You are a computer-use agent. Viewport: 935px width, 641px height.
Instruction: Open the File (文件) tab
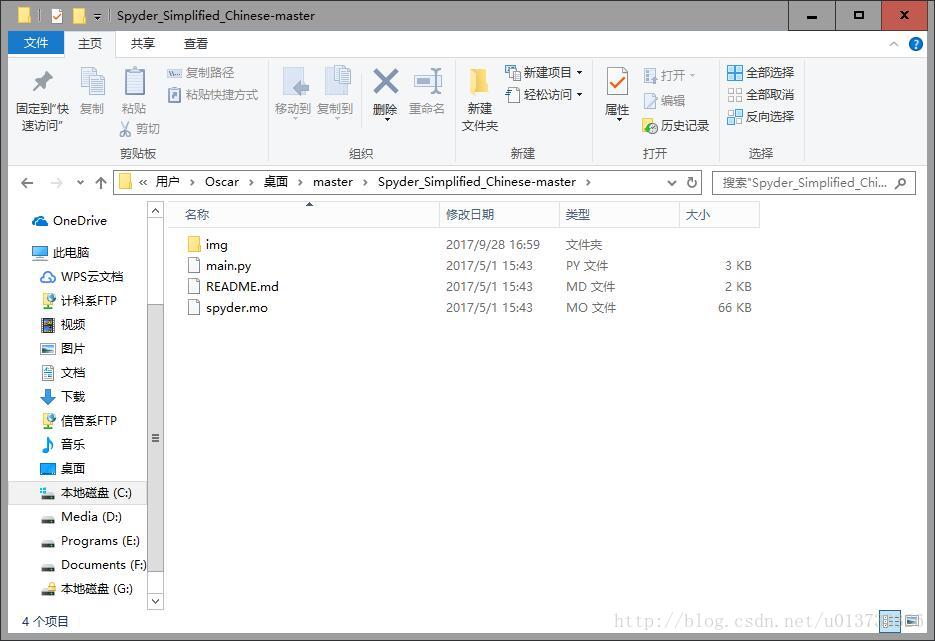[36, 43]
